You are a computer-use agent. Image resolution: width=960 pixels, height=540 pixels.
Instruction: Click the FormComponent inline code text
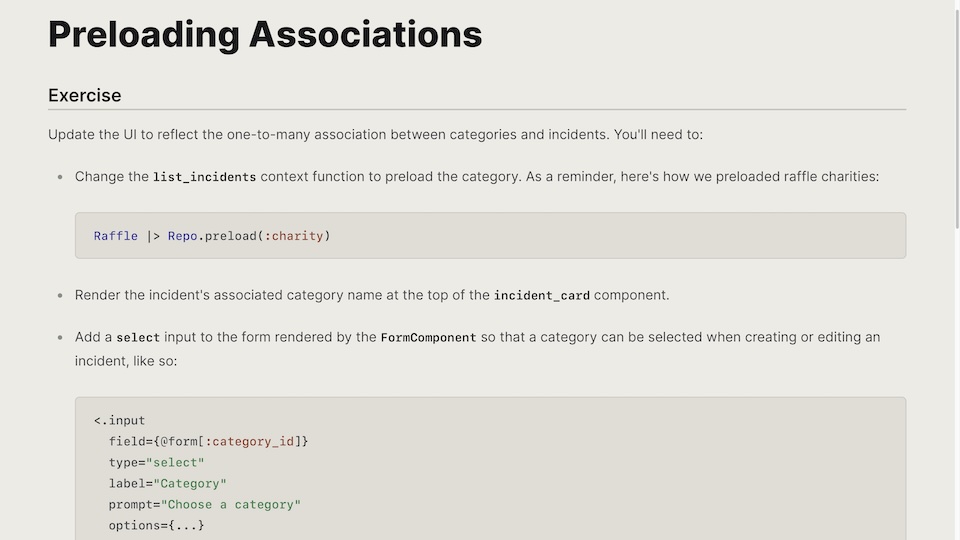tap(428, 338)
